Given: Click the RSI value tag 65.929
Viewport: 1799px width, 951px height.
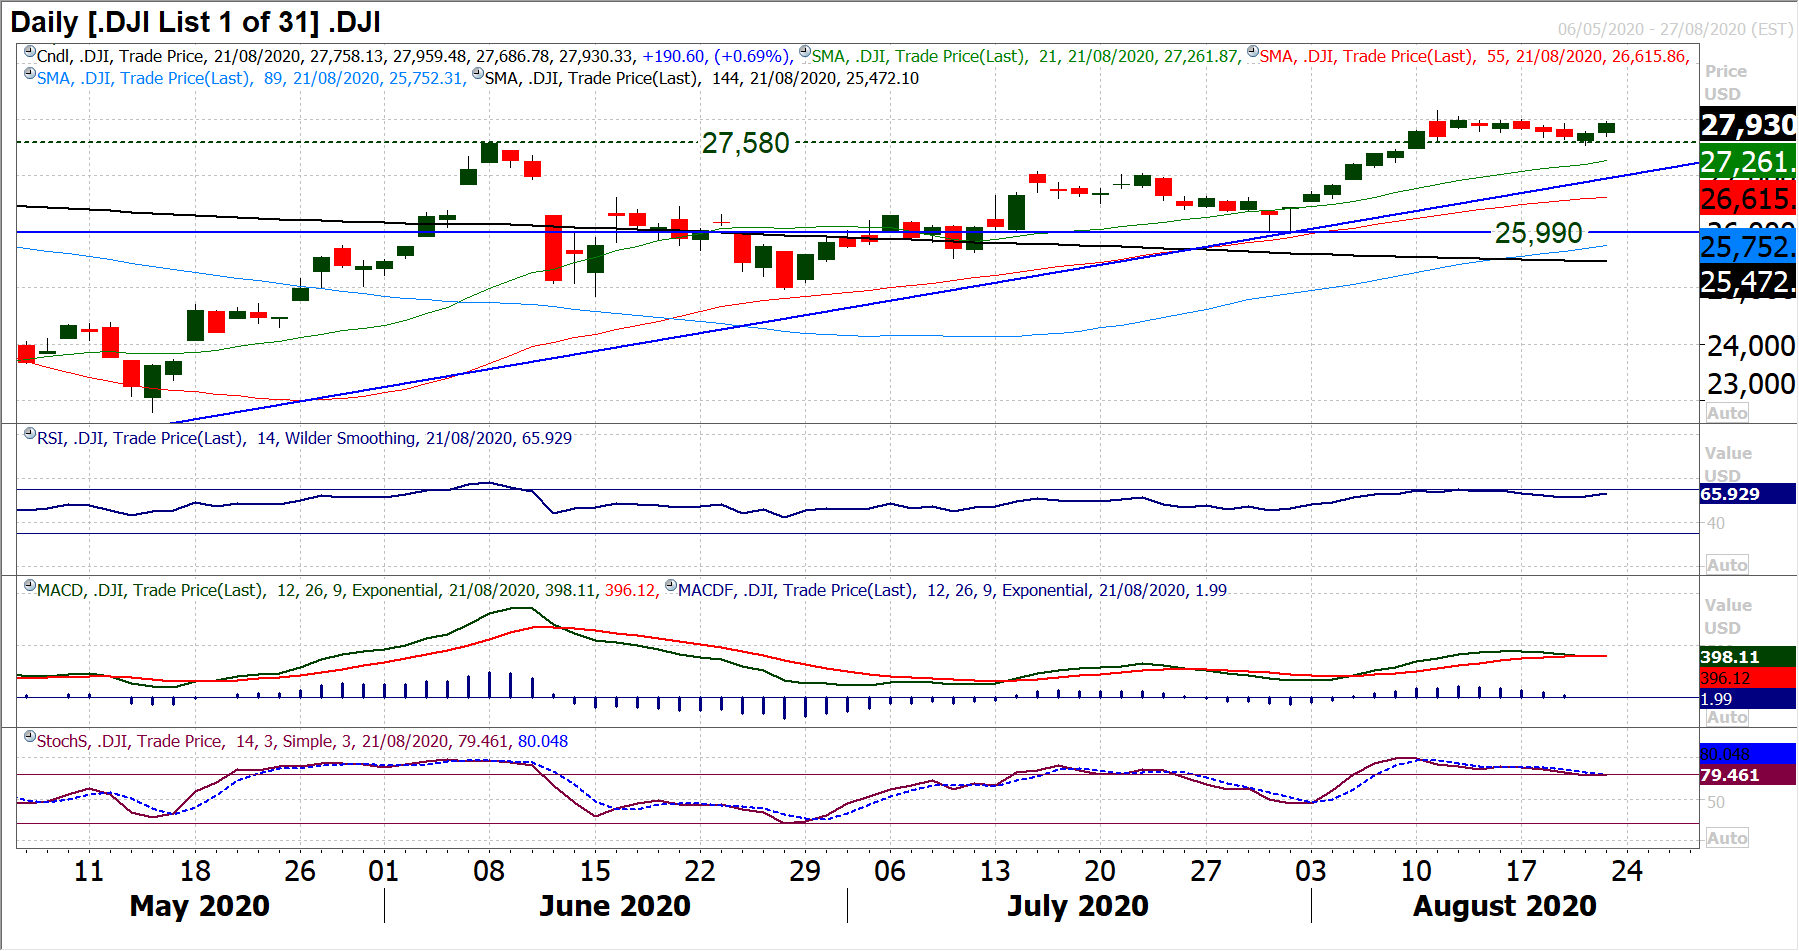Looking at the screenshot, I should click(1748, 494).
